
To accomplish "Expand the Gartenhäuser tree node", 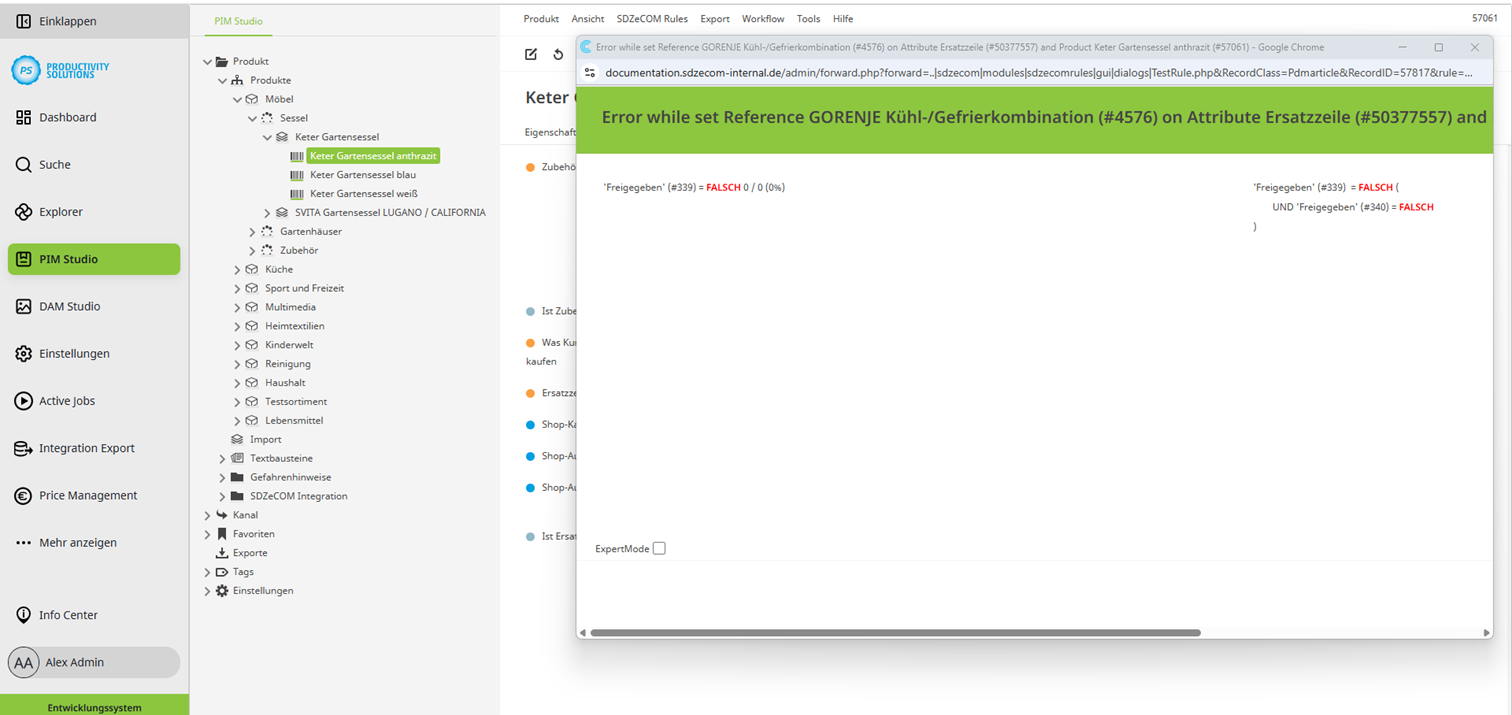I will pyautogui.click(x=252, y=232).
